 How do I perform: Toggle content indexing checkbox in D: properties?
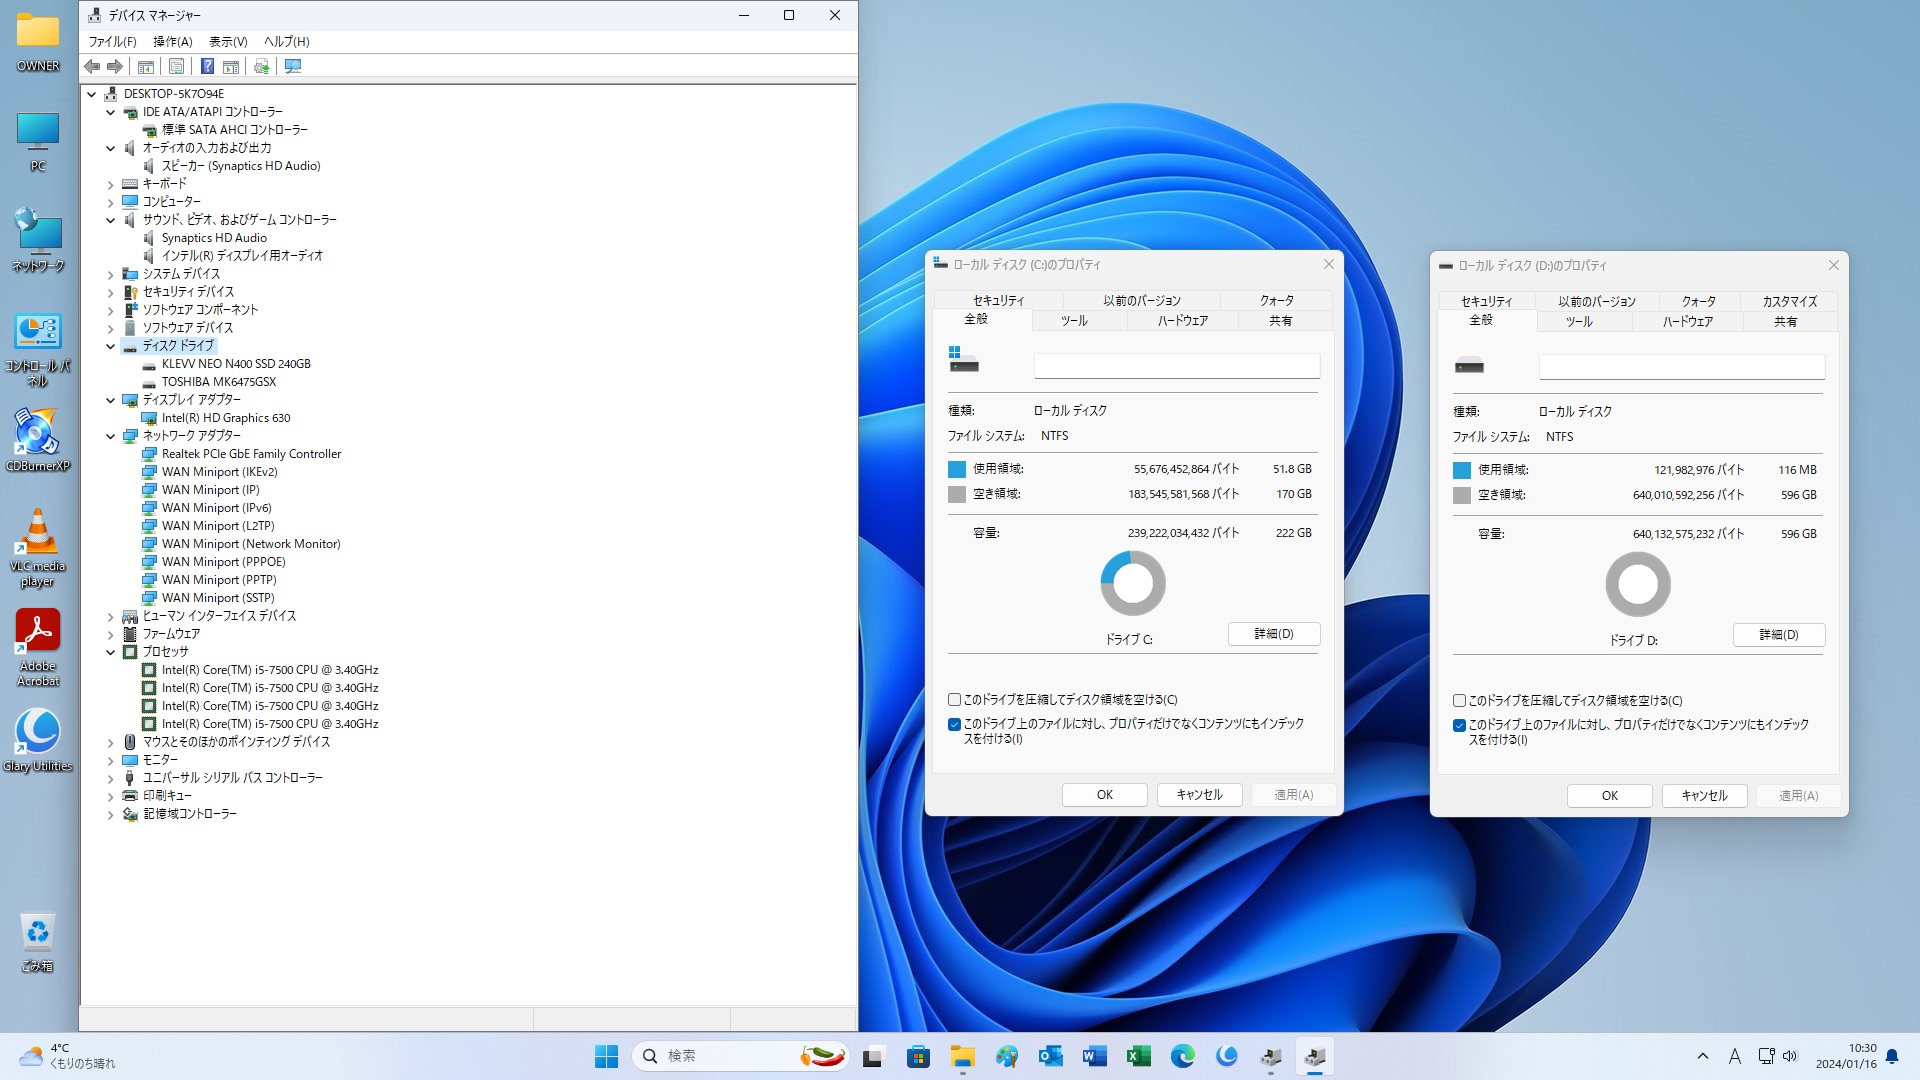pos(1459,725)
